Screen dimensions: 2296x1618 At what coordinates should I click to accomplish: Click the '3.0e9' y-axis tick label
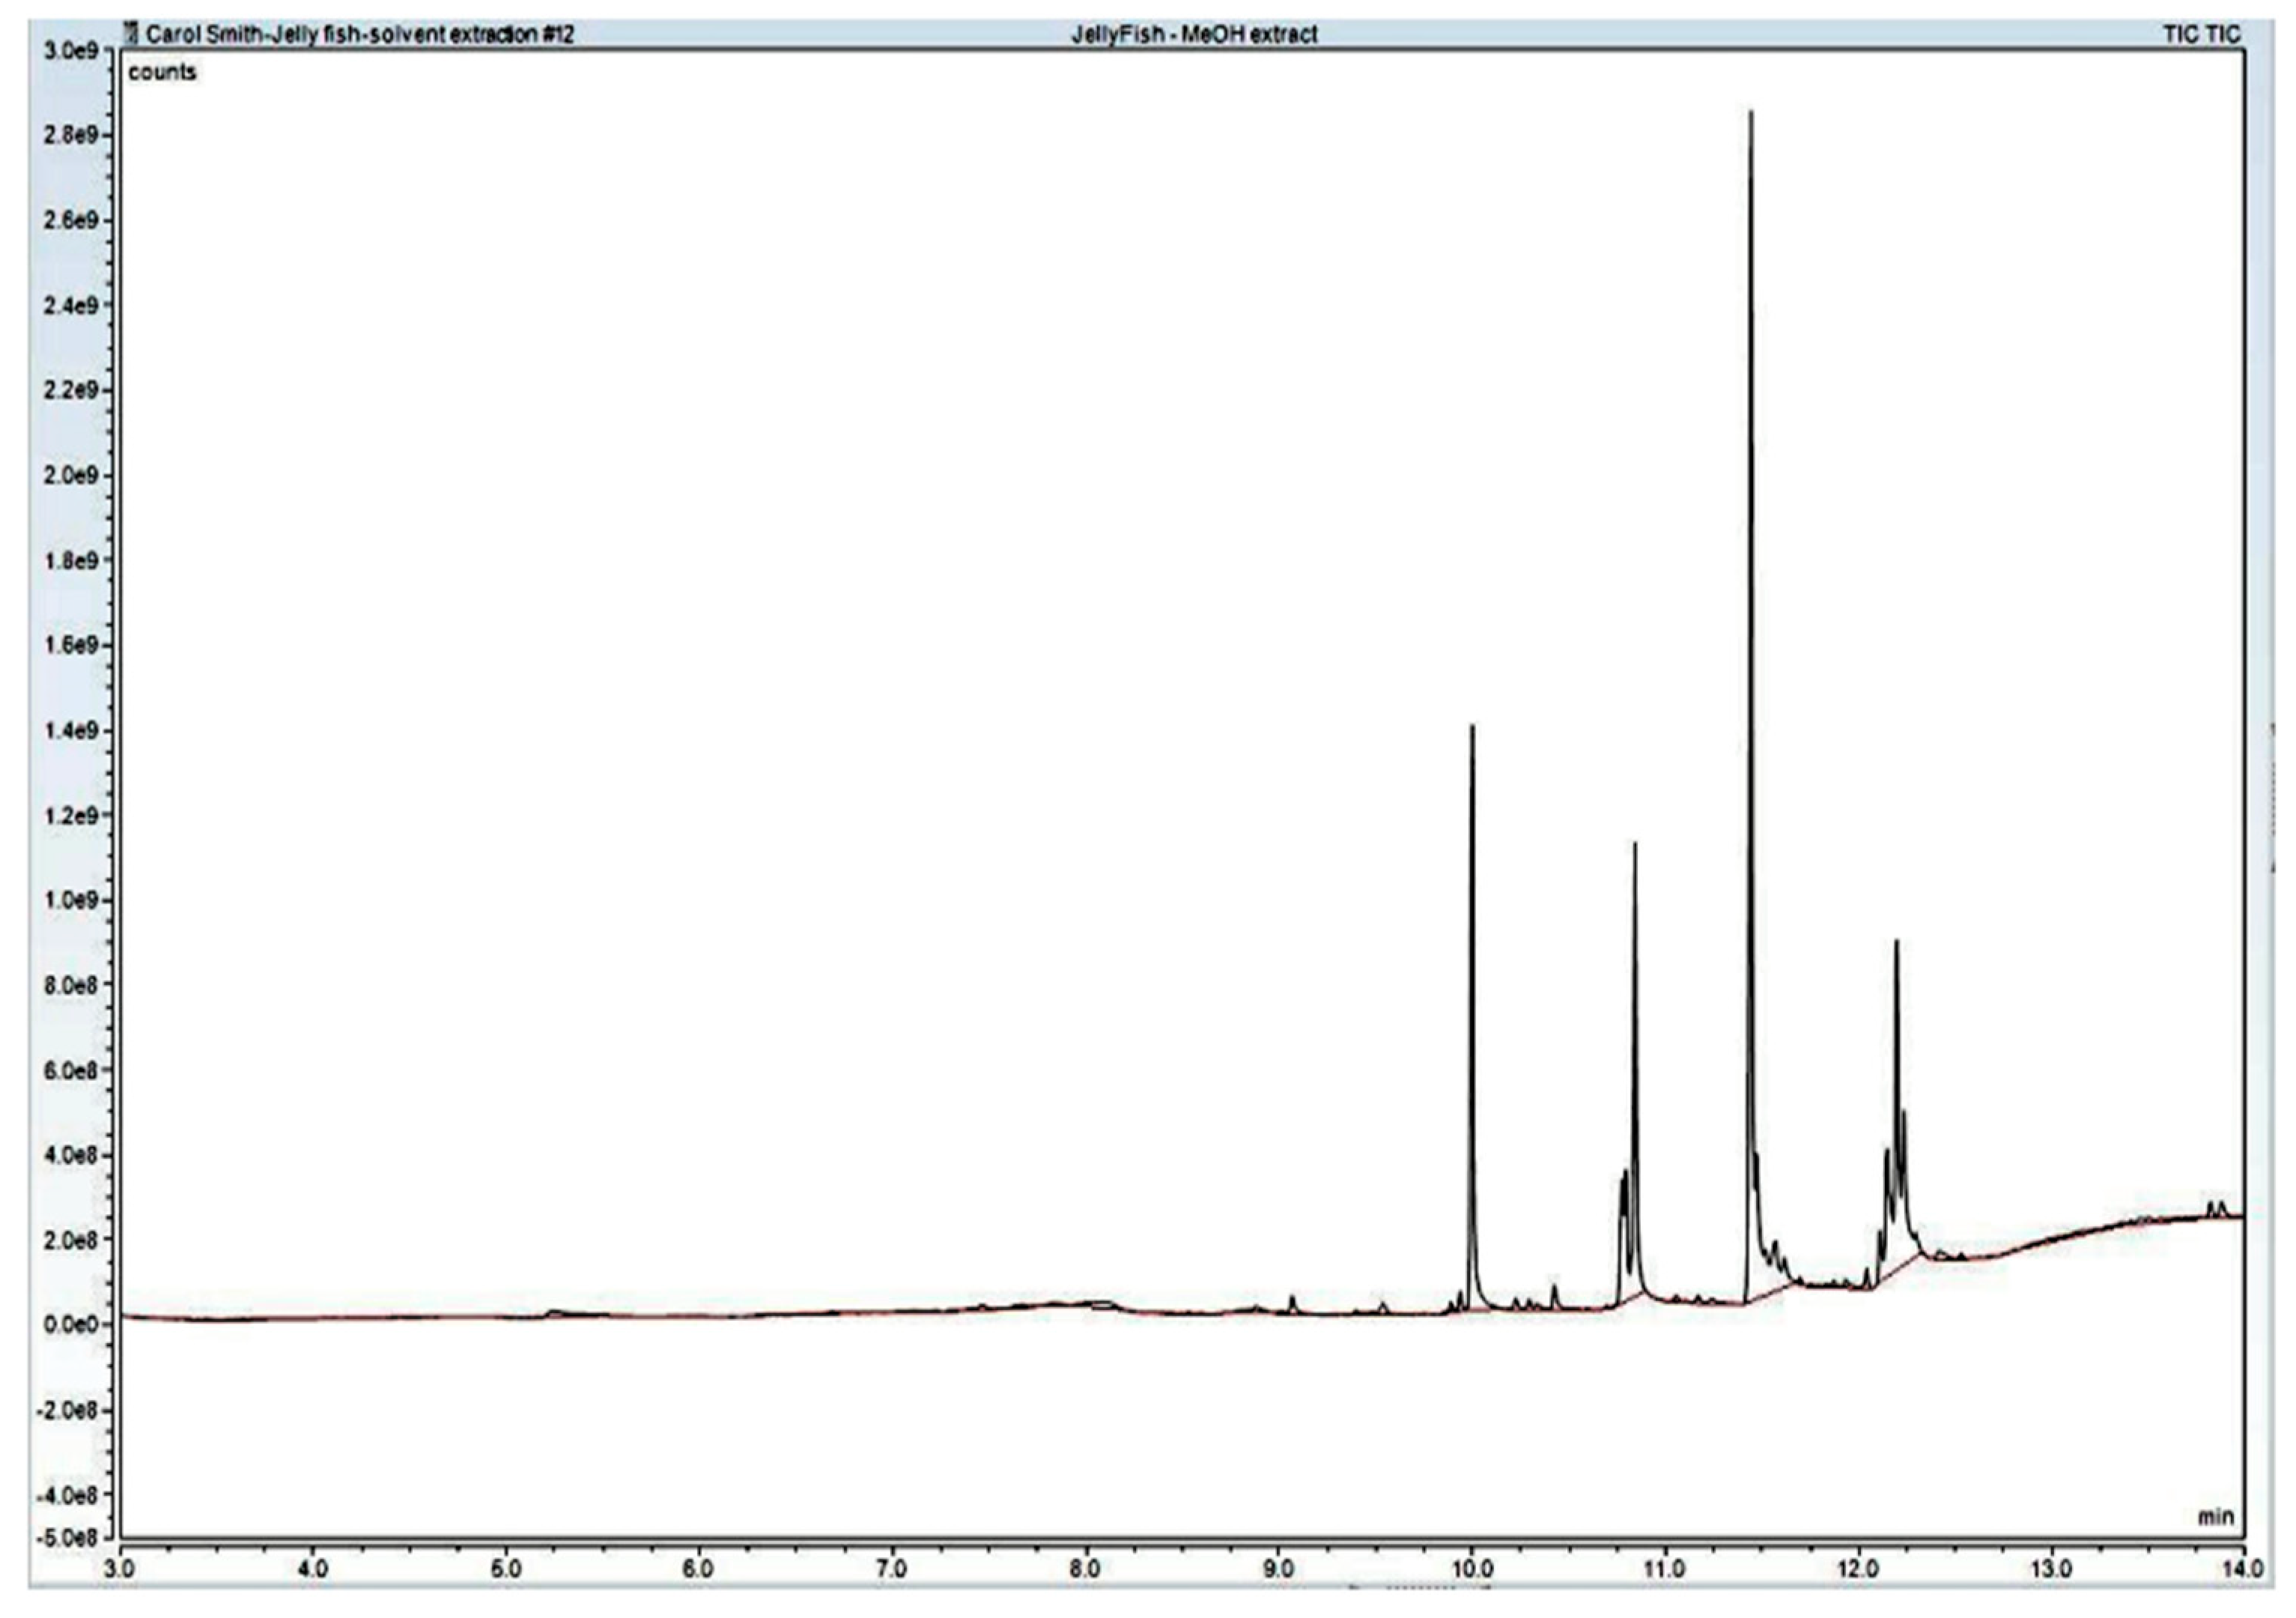(x=72, y=51)
